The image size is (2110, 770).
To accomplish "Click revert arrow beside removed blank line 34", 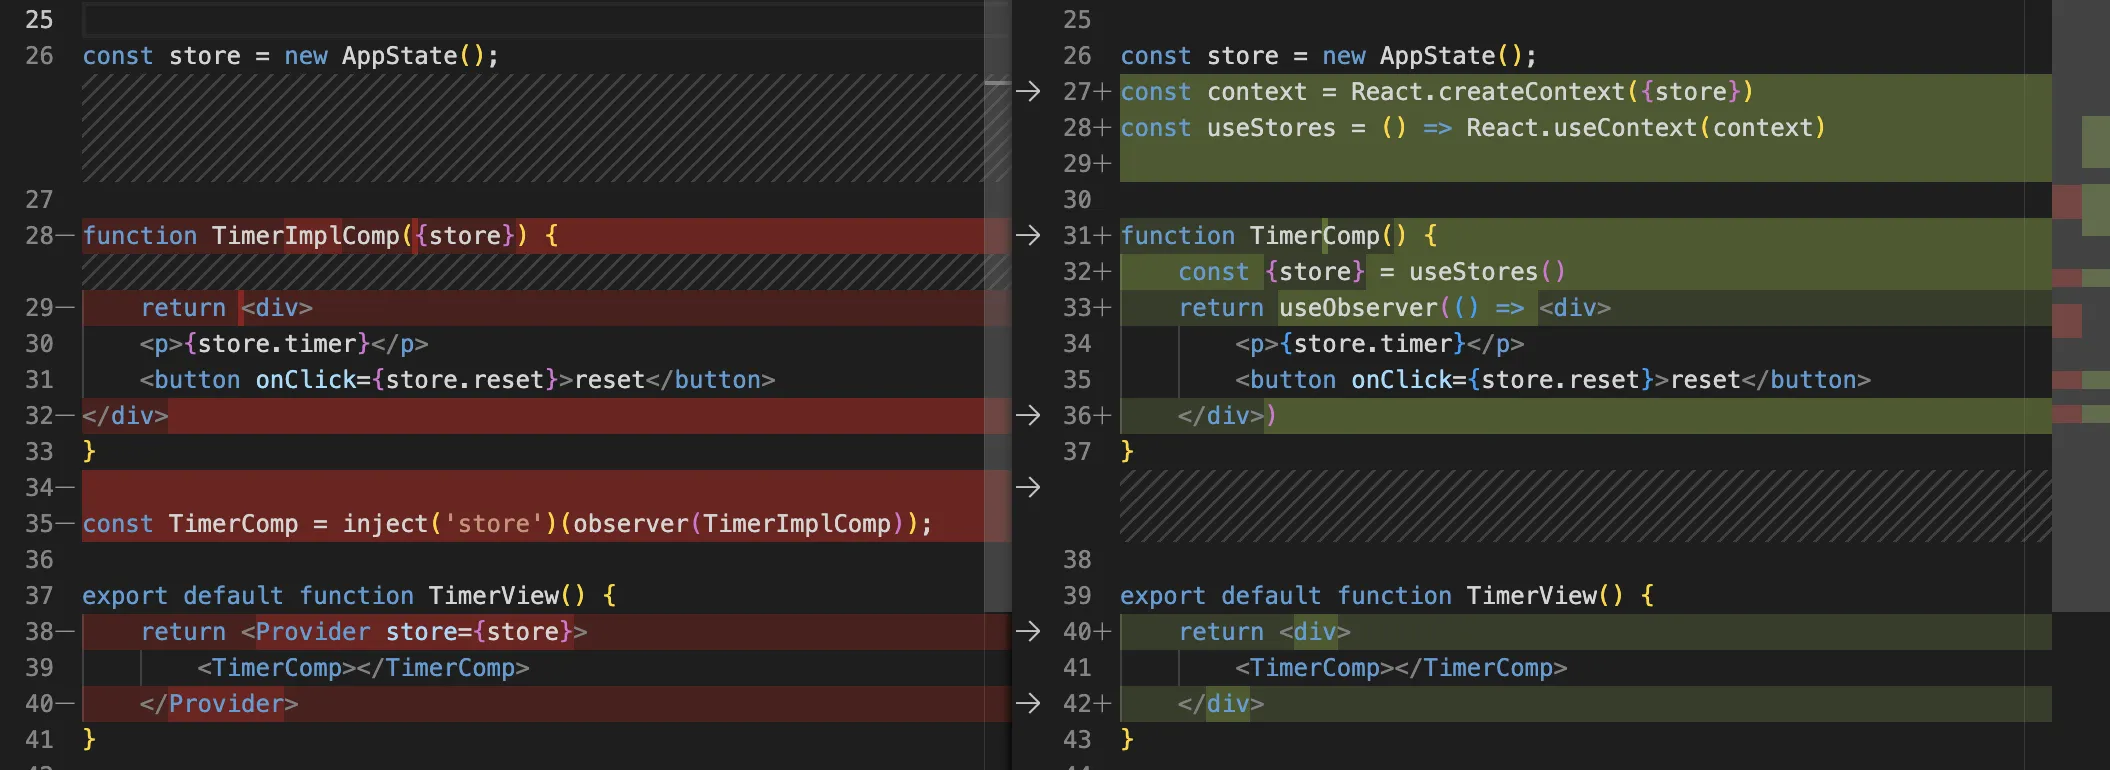I will [1028, 488].
